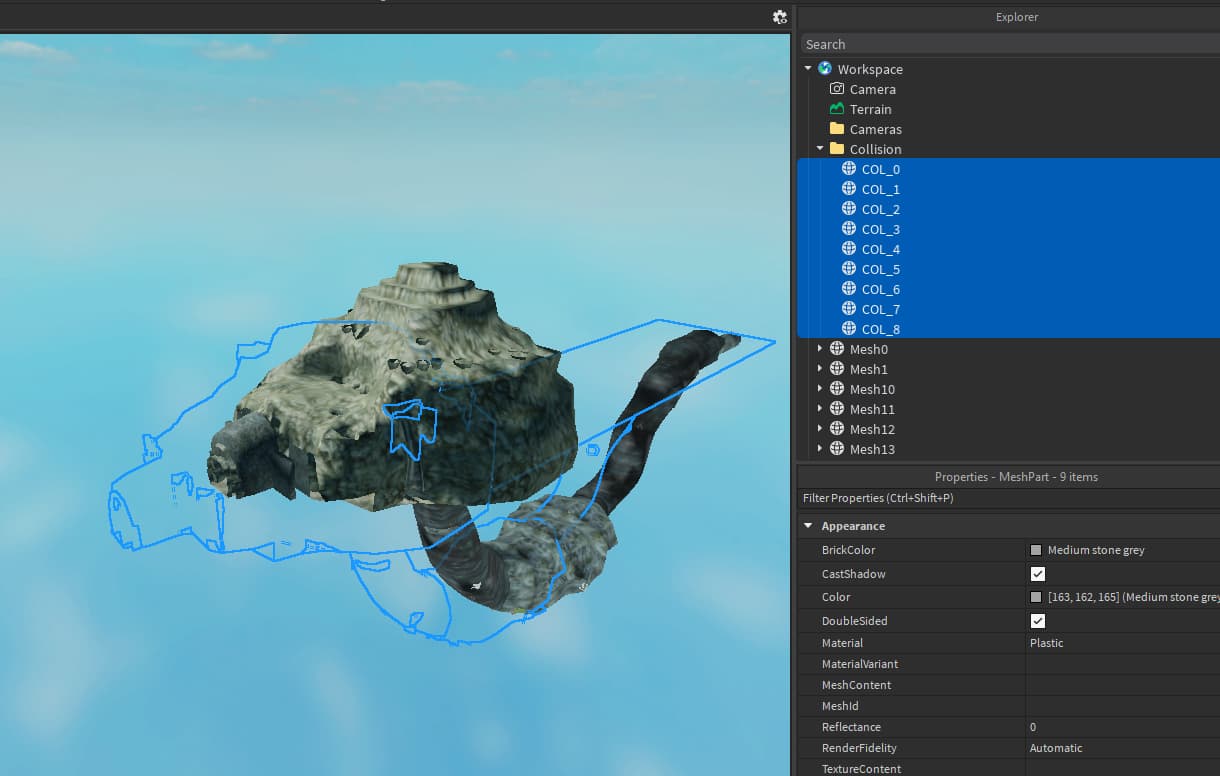Click the Cameras folder icon

(x=837, y=129)
